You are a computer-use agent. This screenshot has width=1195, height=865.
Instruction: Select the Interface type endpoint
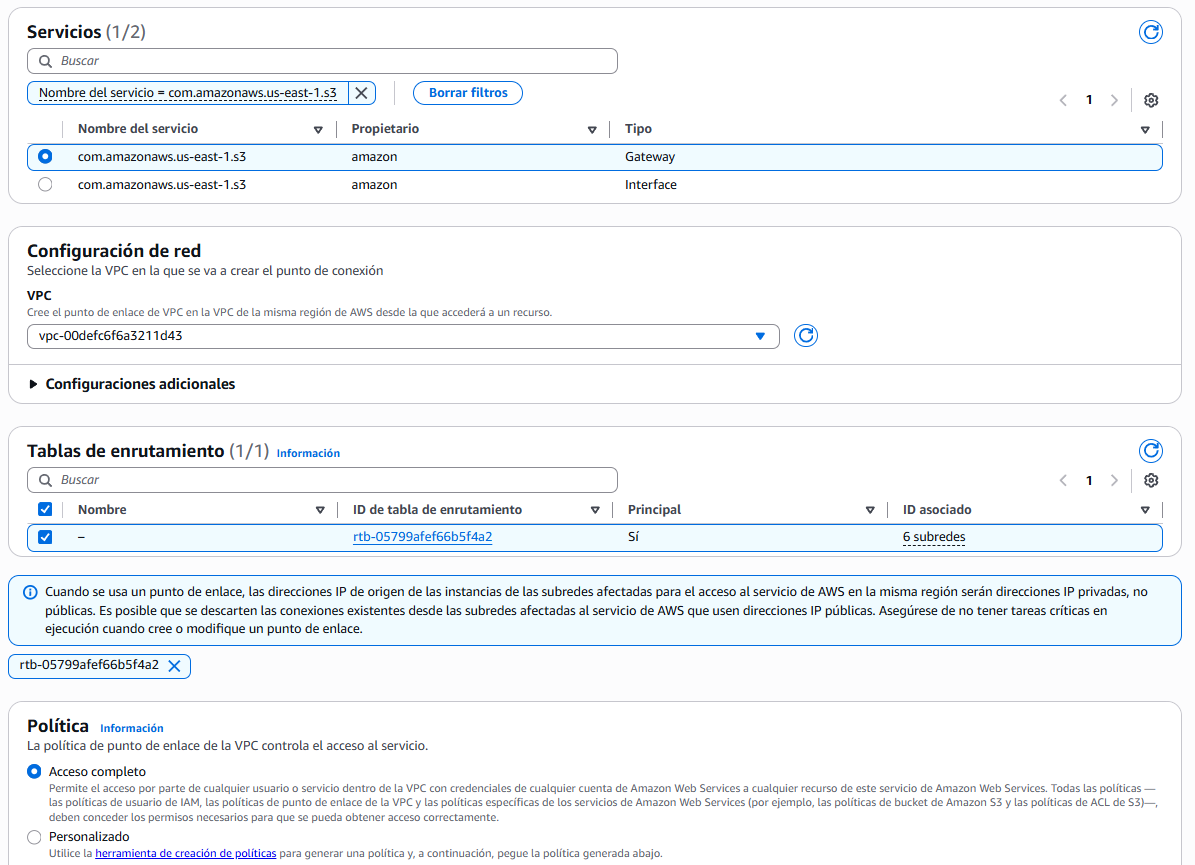click(44, 184)
